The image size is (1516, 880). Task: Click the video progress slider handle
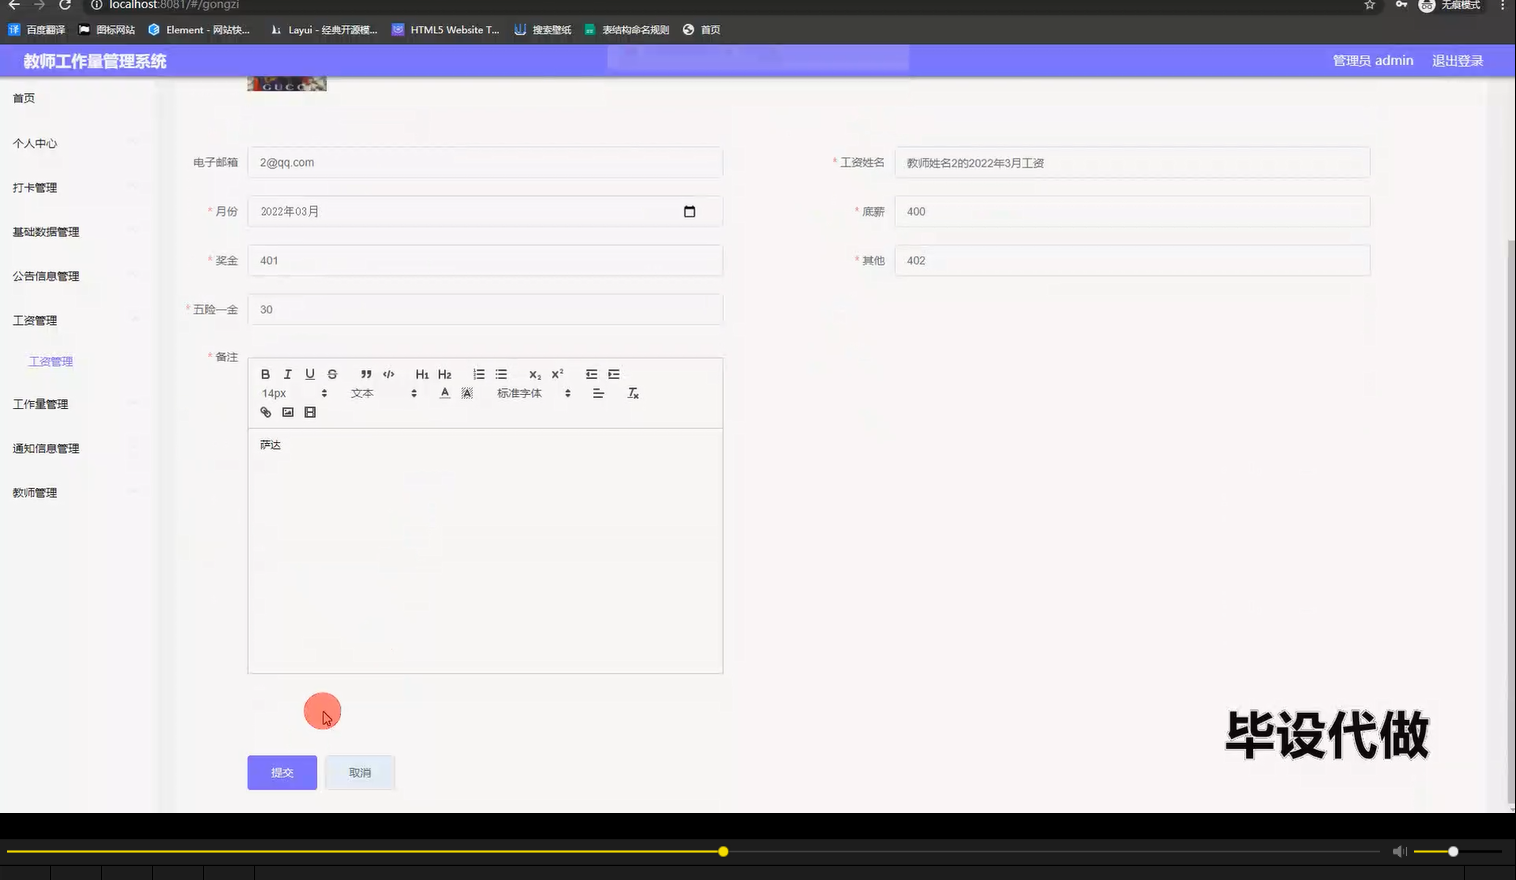pos(723,852)
